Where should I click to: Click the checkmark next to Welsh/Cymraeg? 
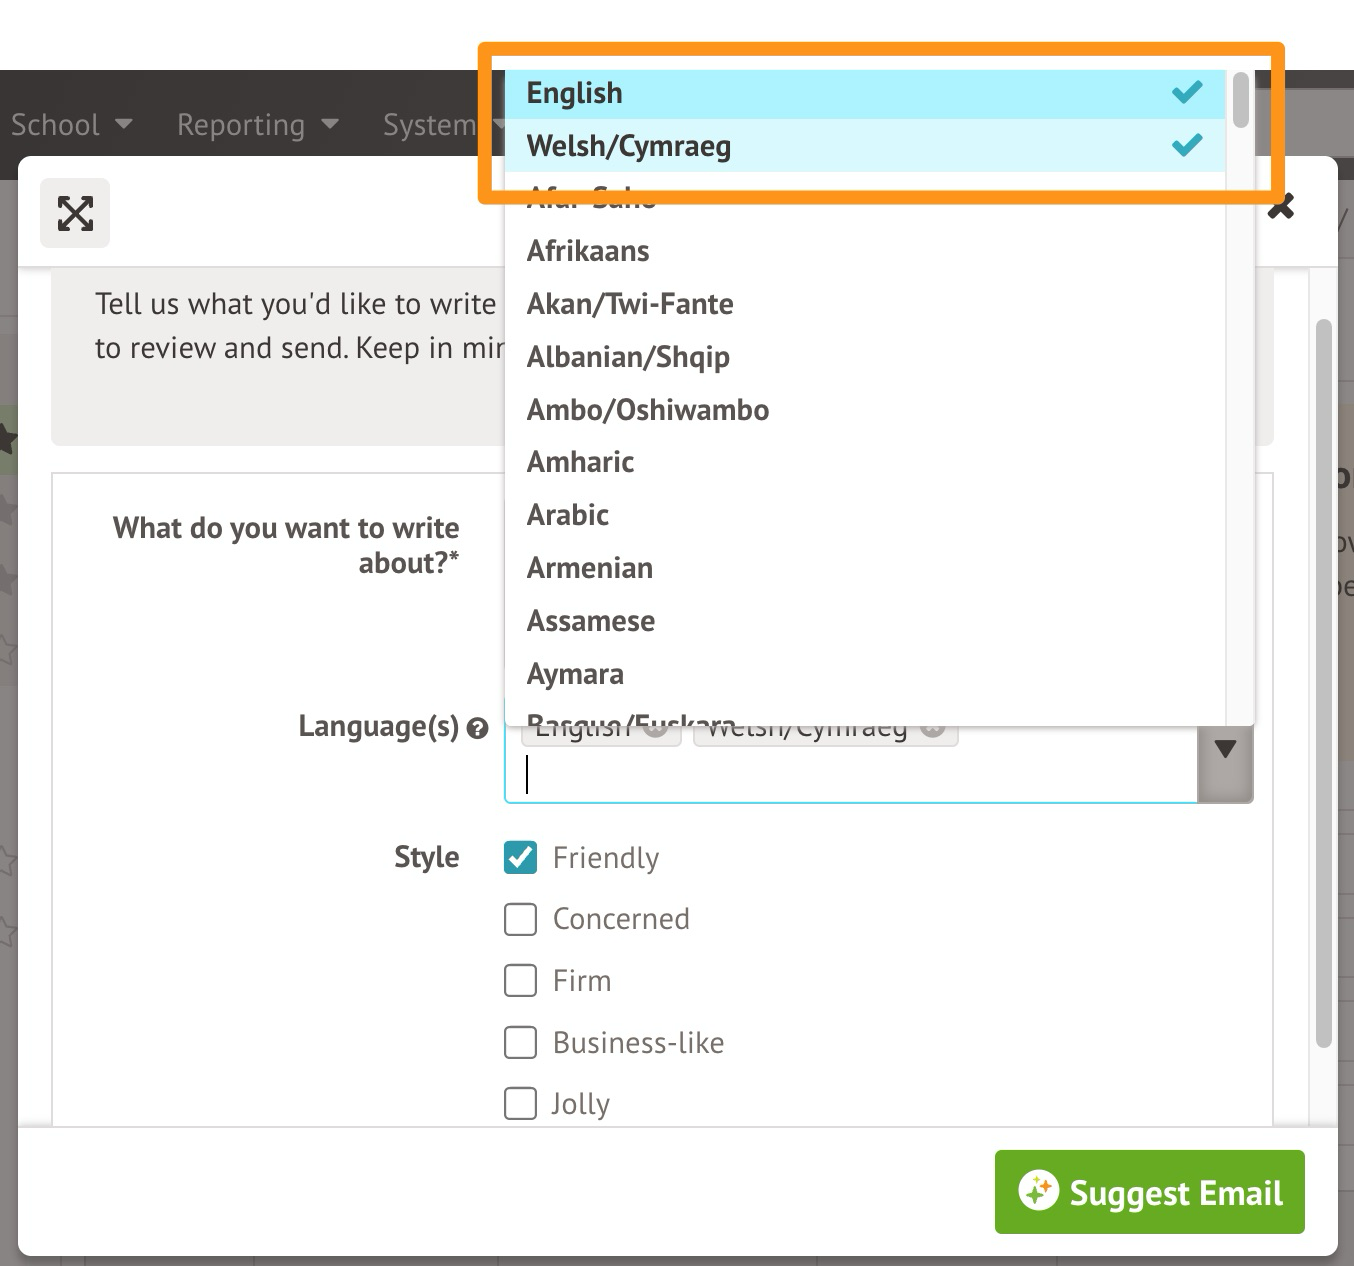(x=1187, y=146)
